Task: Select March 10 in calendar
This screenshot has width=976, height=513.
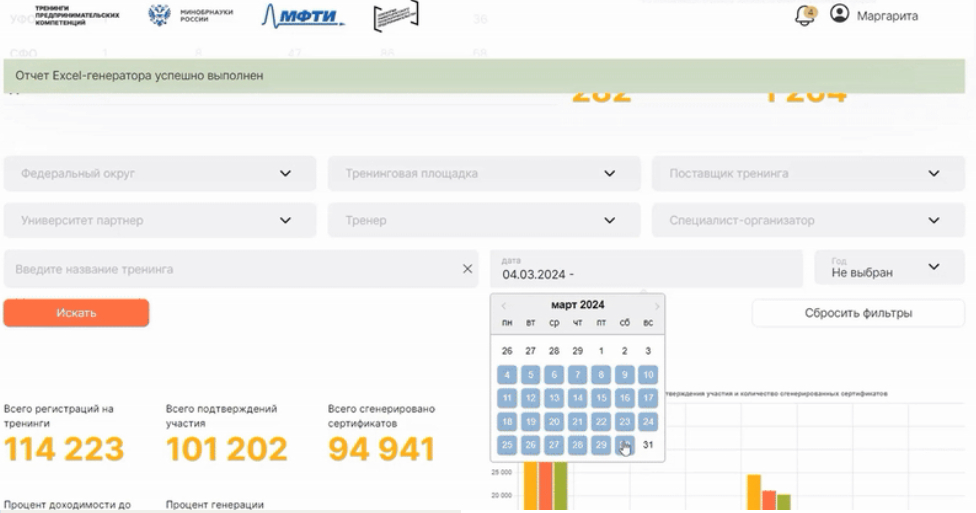Action: [648, 375]
